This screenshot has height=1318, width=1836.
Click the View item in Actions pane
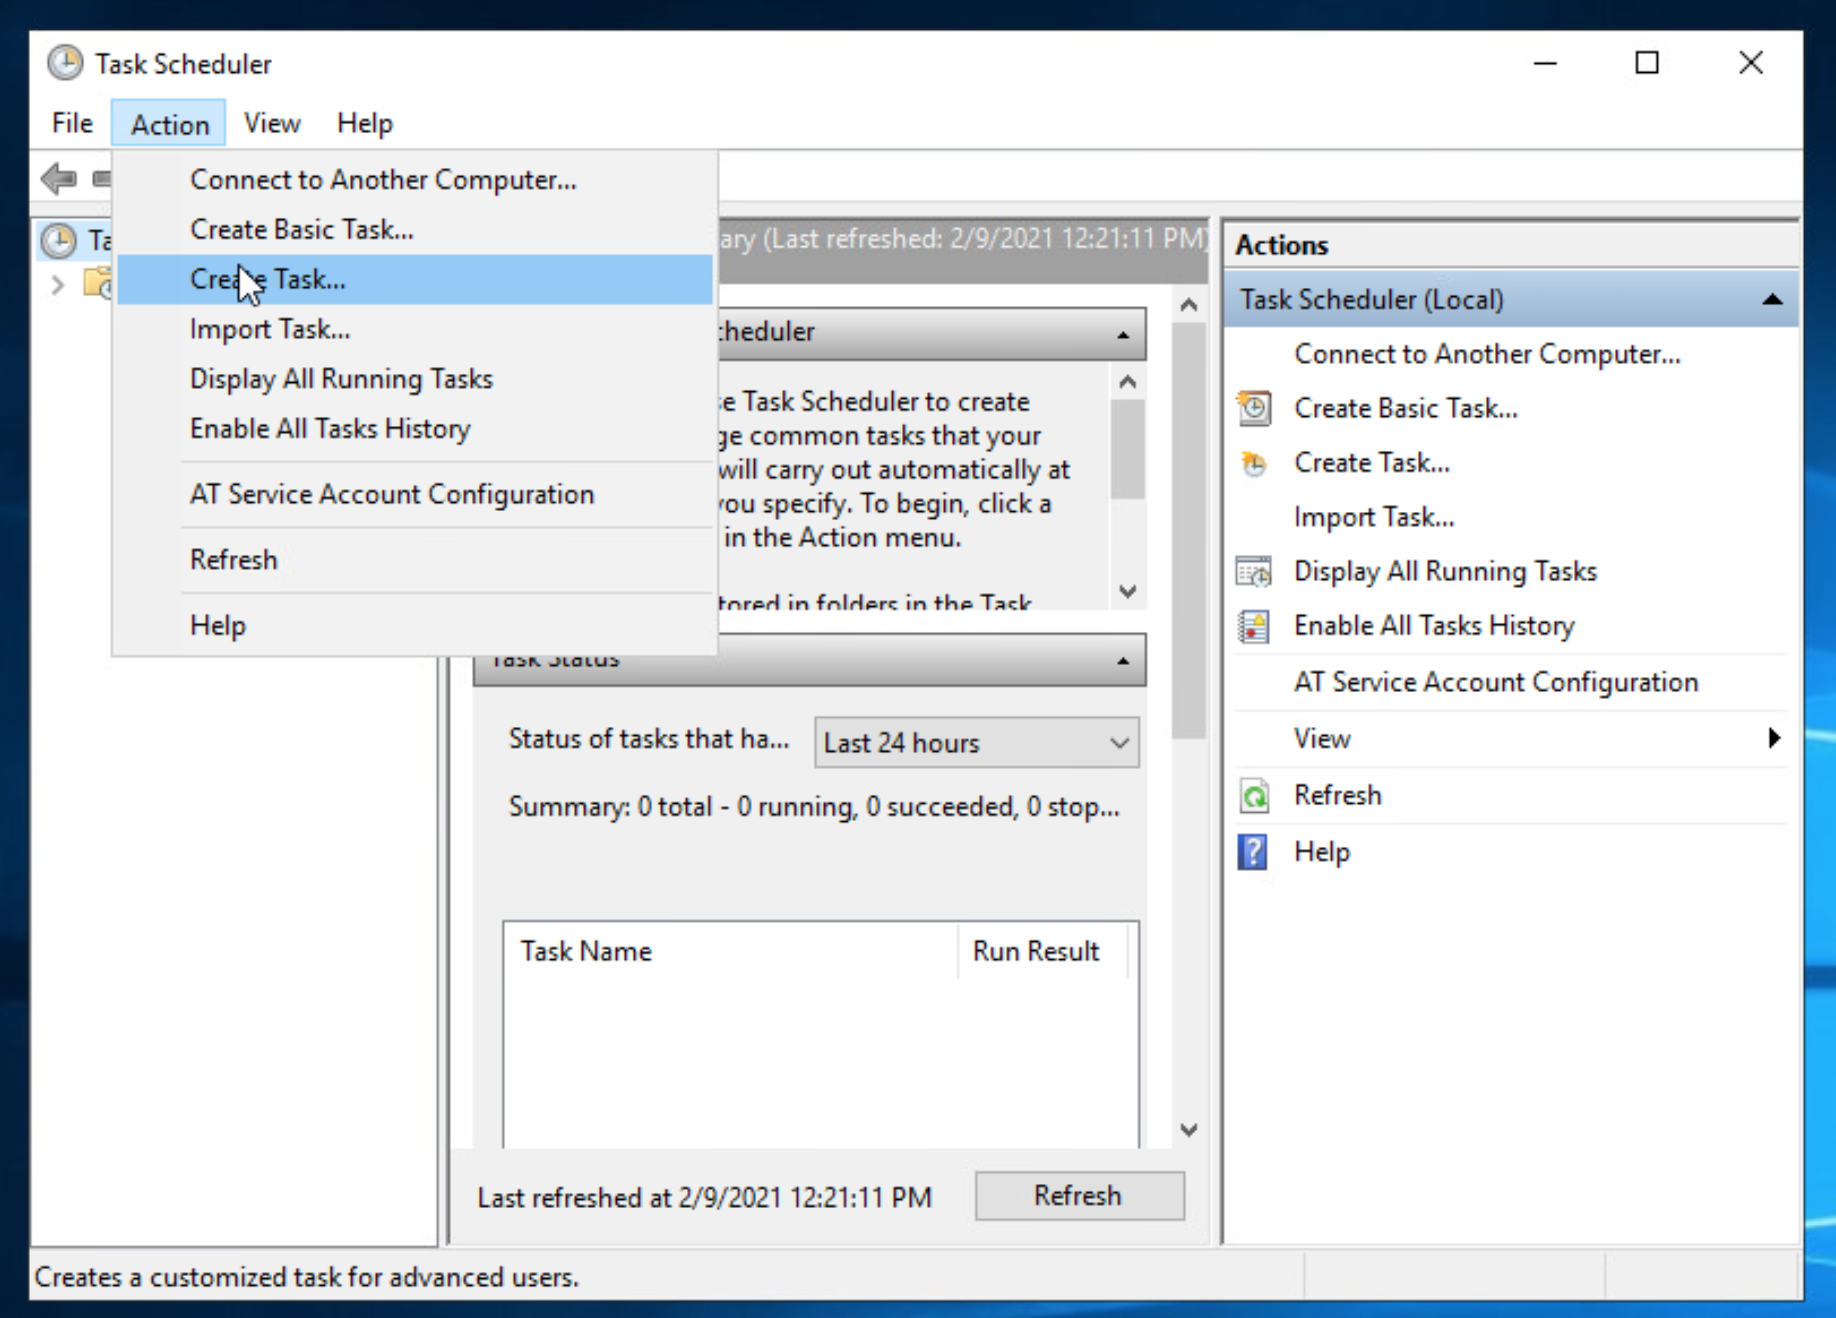click(1322, 738)
